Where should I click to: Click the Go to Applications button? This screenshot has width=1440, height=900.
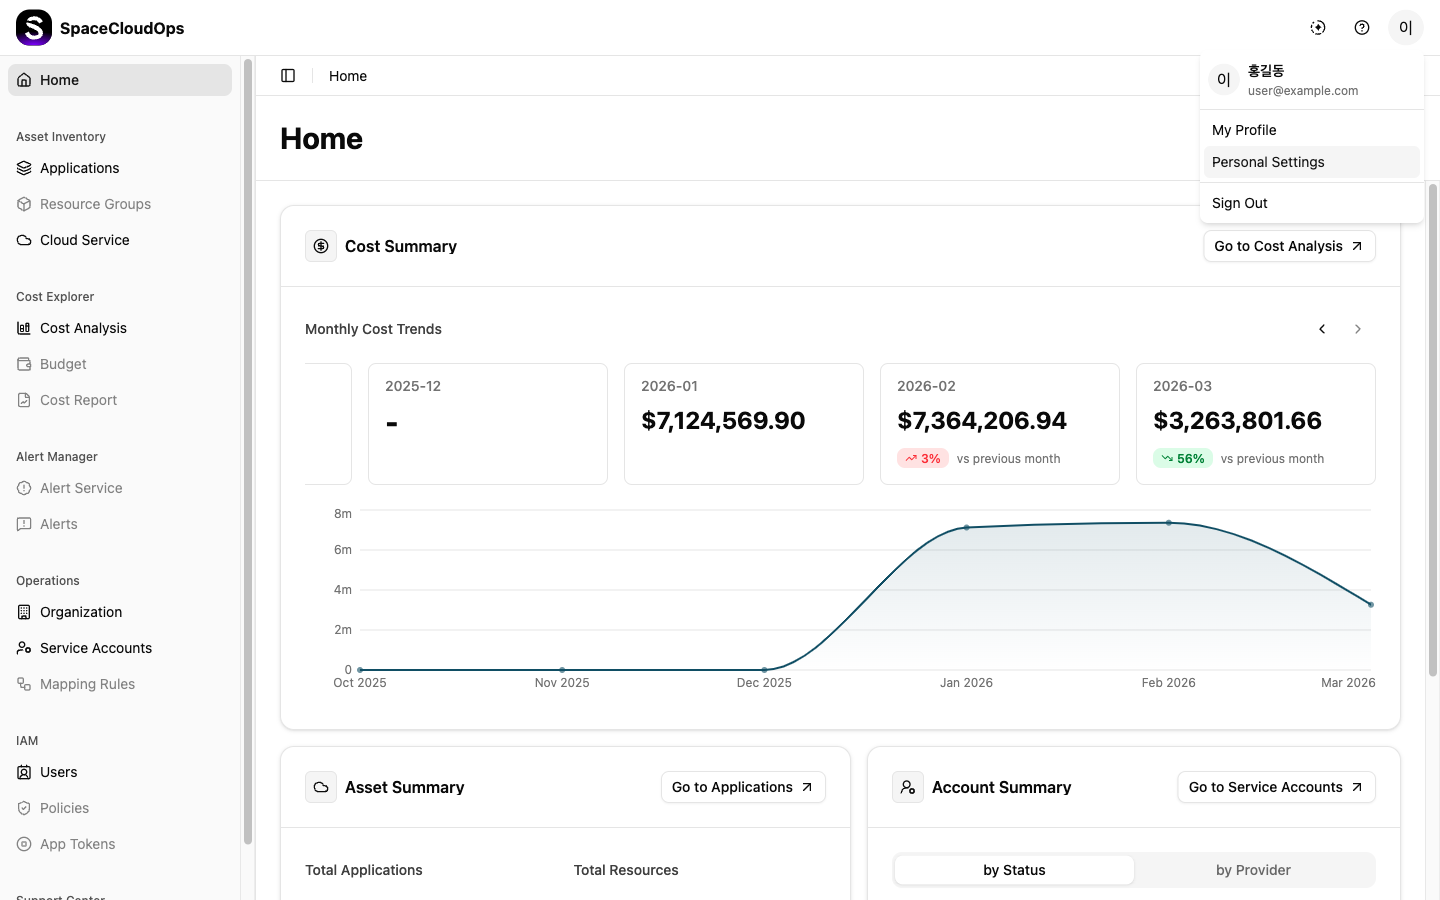[742, 787]
